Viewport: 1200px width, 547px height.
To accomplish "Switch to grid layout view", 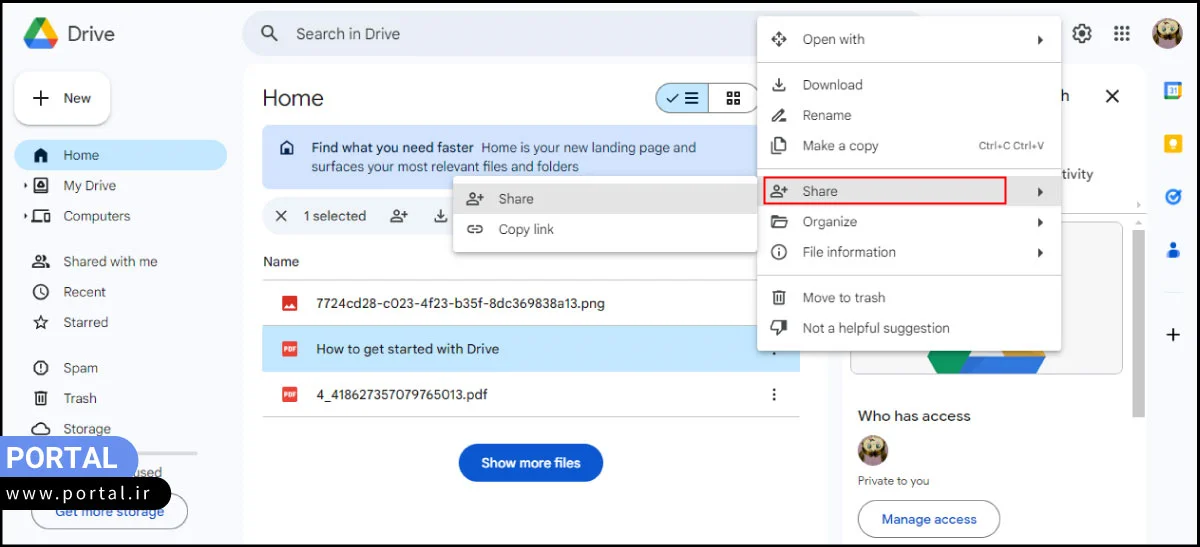I will pyautogui.click(x=734, y=98).
